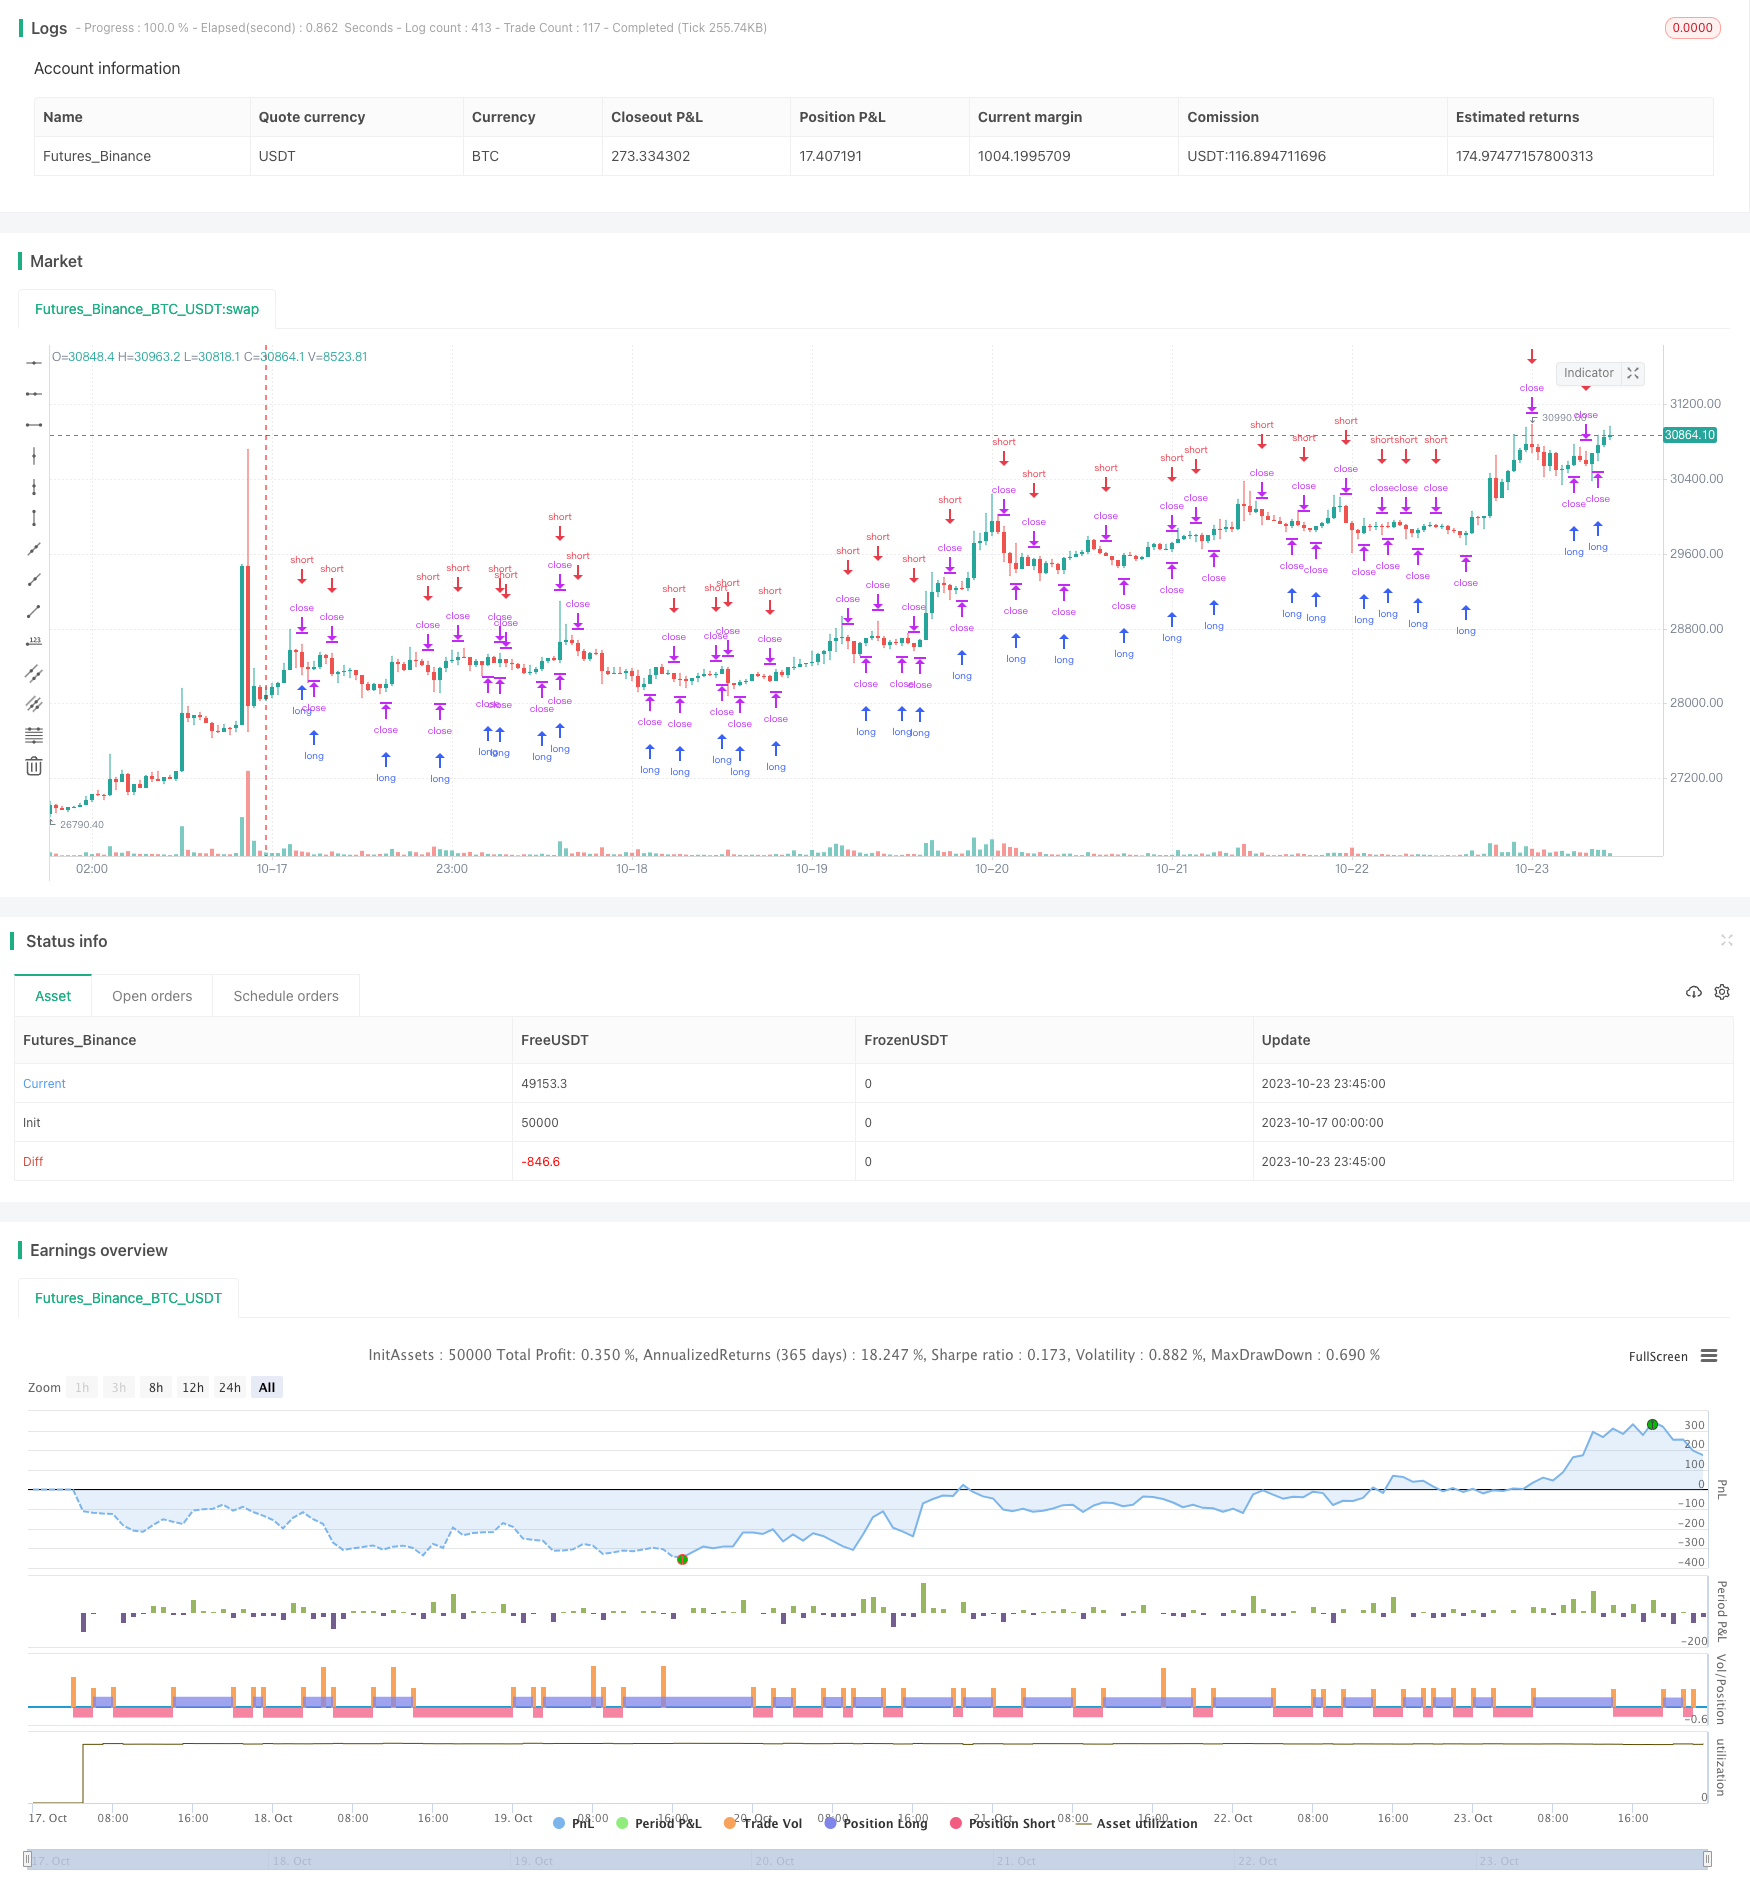Viewport: 1750px width, 1898px height.
Task: Click the FullScreen button on earnings chart
Action: (1657, 1356)
